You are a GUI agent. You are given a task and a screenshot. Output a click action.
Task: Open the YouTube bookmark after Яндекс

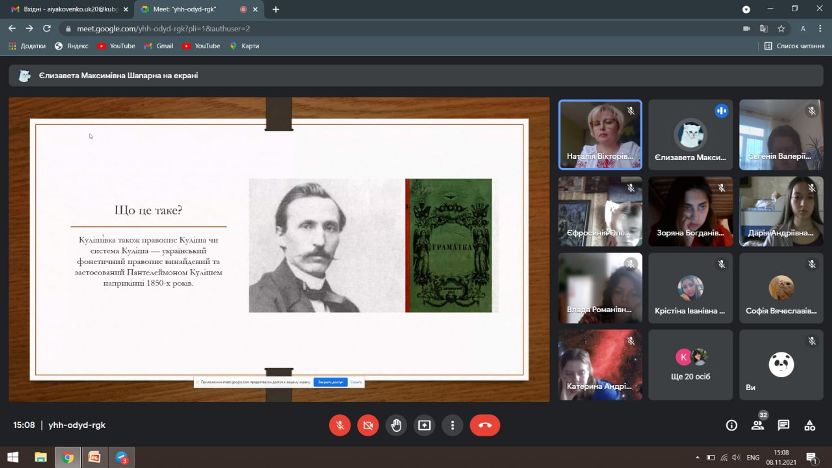coord(116,46)
